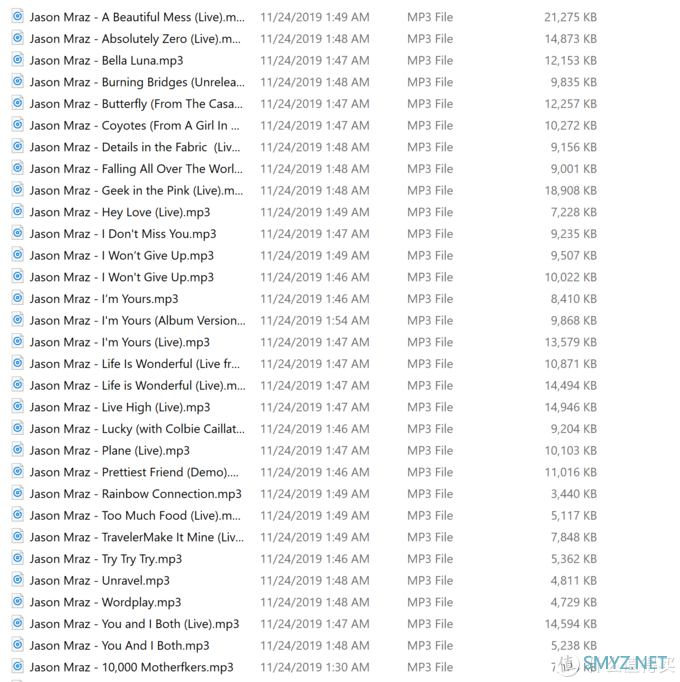This screenshot has height=682, width=680.
Task: Select 'MP3 File' type in Prettiest Friend (Demo) row
Action: tap(430, 472)
